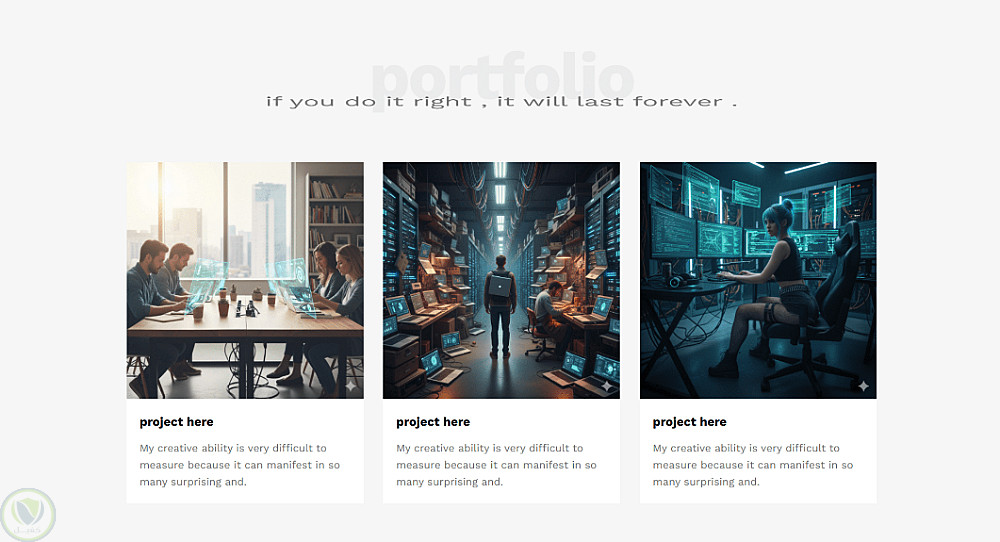The image size is (1000, 542).
Task: Open the server room corridor project image
Action: point(501,280)
